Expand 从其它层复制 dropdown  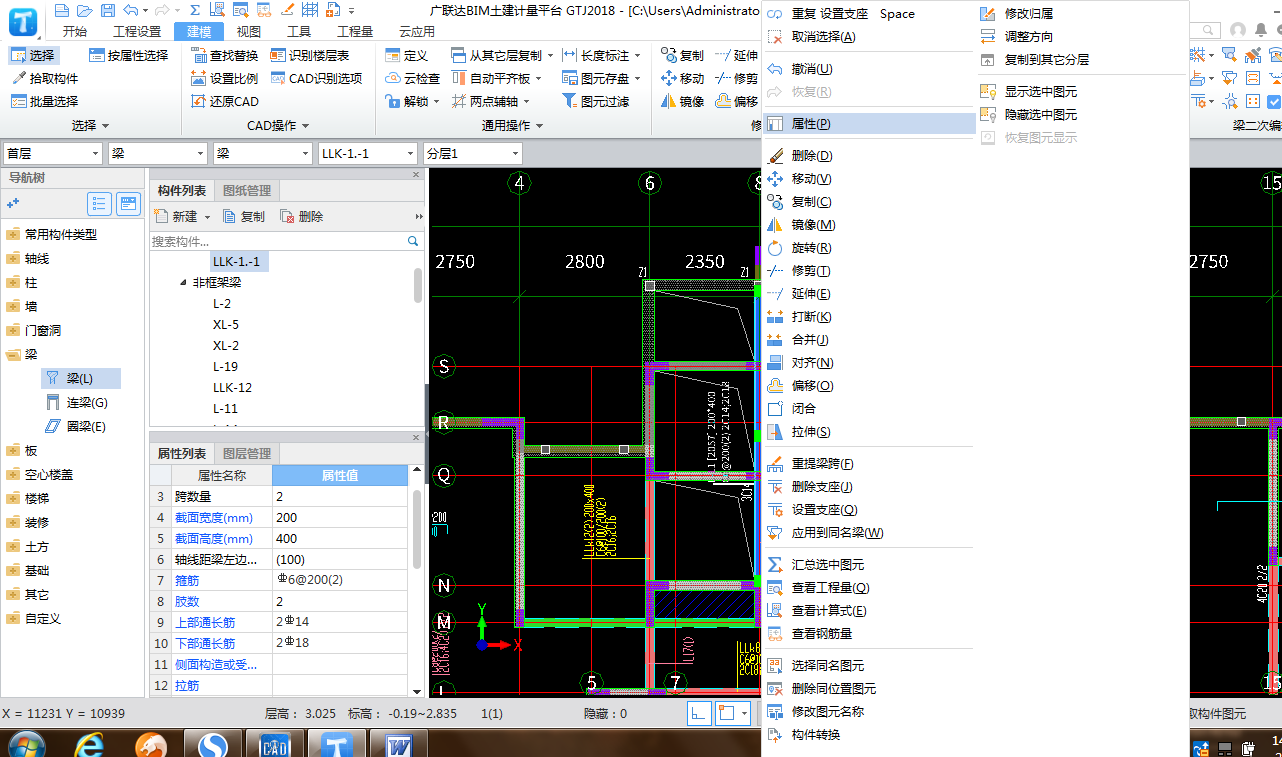point(549,56)
